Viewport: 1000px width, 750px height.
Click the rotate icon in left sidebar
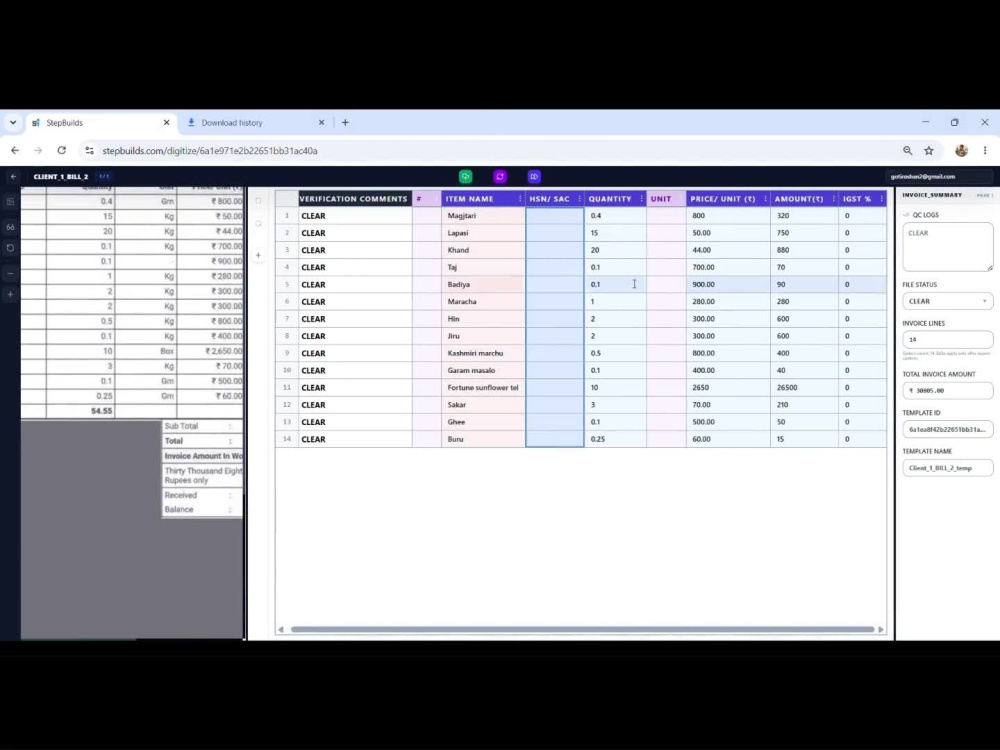(x=10, y=248)
